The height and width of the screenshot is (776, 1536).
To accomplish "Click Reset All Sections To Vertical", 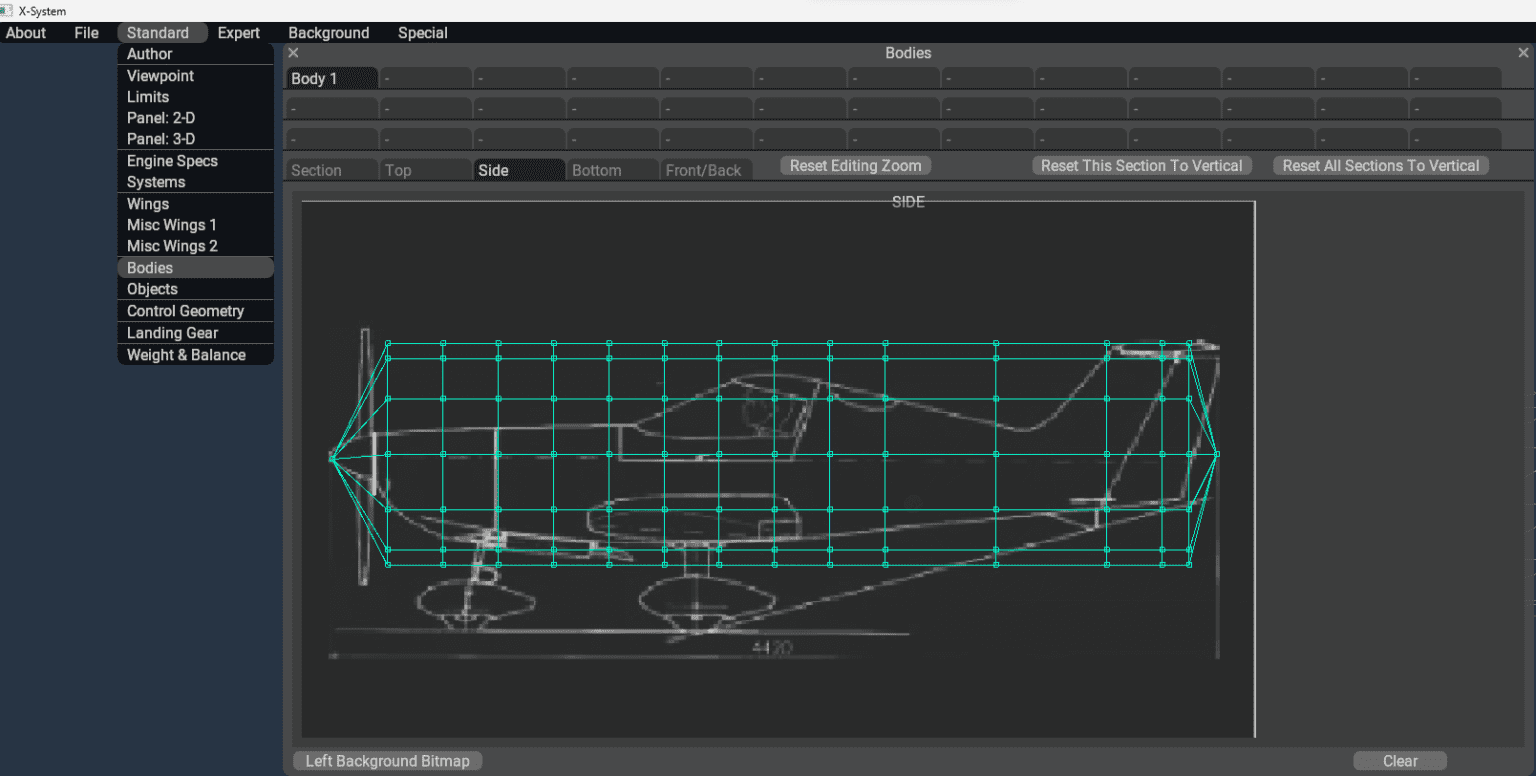I will [1380, 166].
